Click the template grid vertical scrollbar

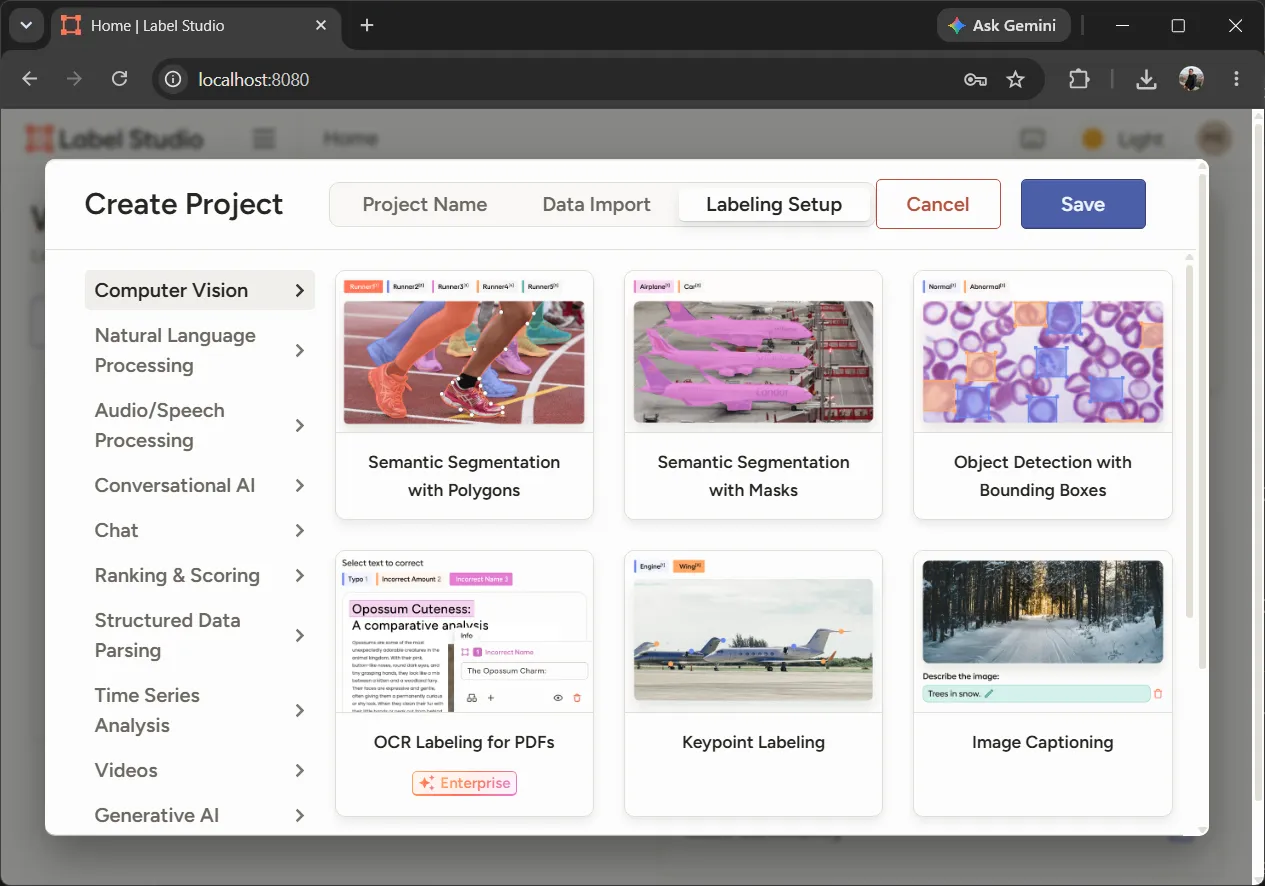point(1189,440)
